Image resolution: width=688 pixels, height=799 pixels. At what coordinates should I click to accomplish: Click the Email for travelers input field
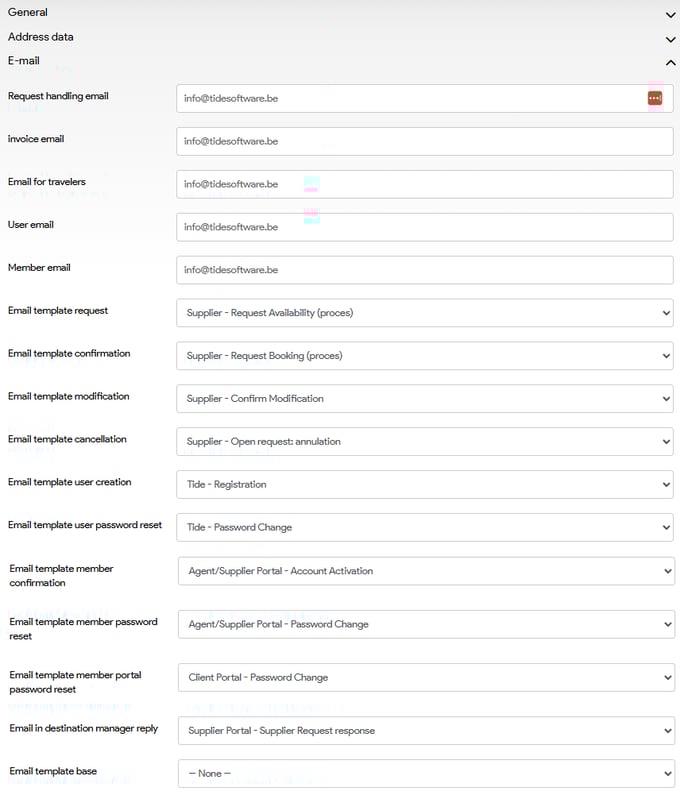pyautogui.click(x=424, y=185)
